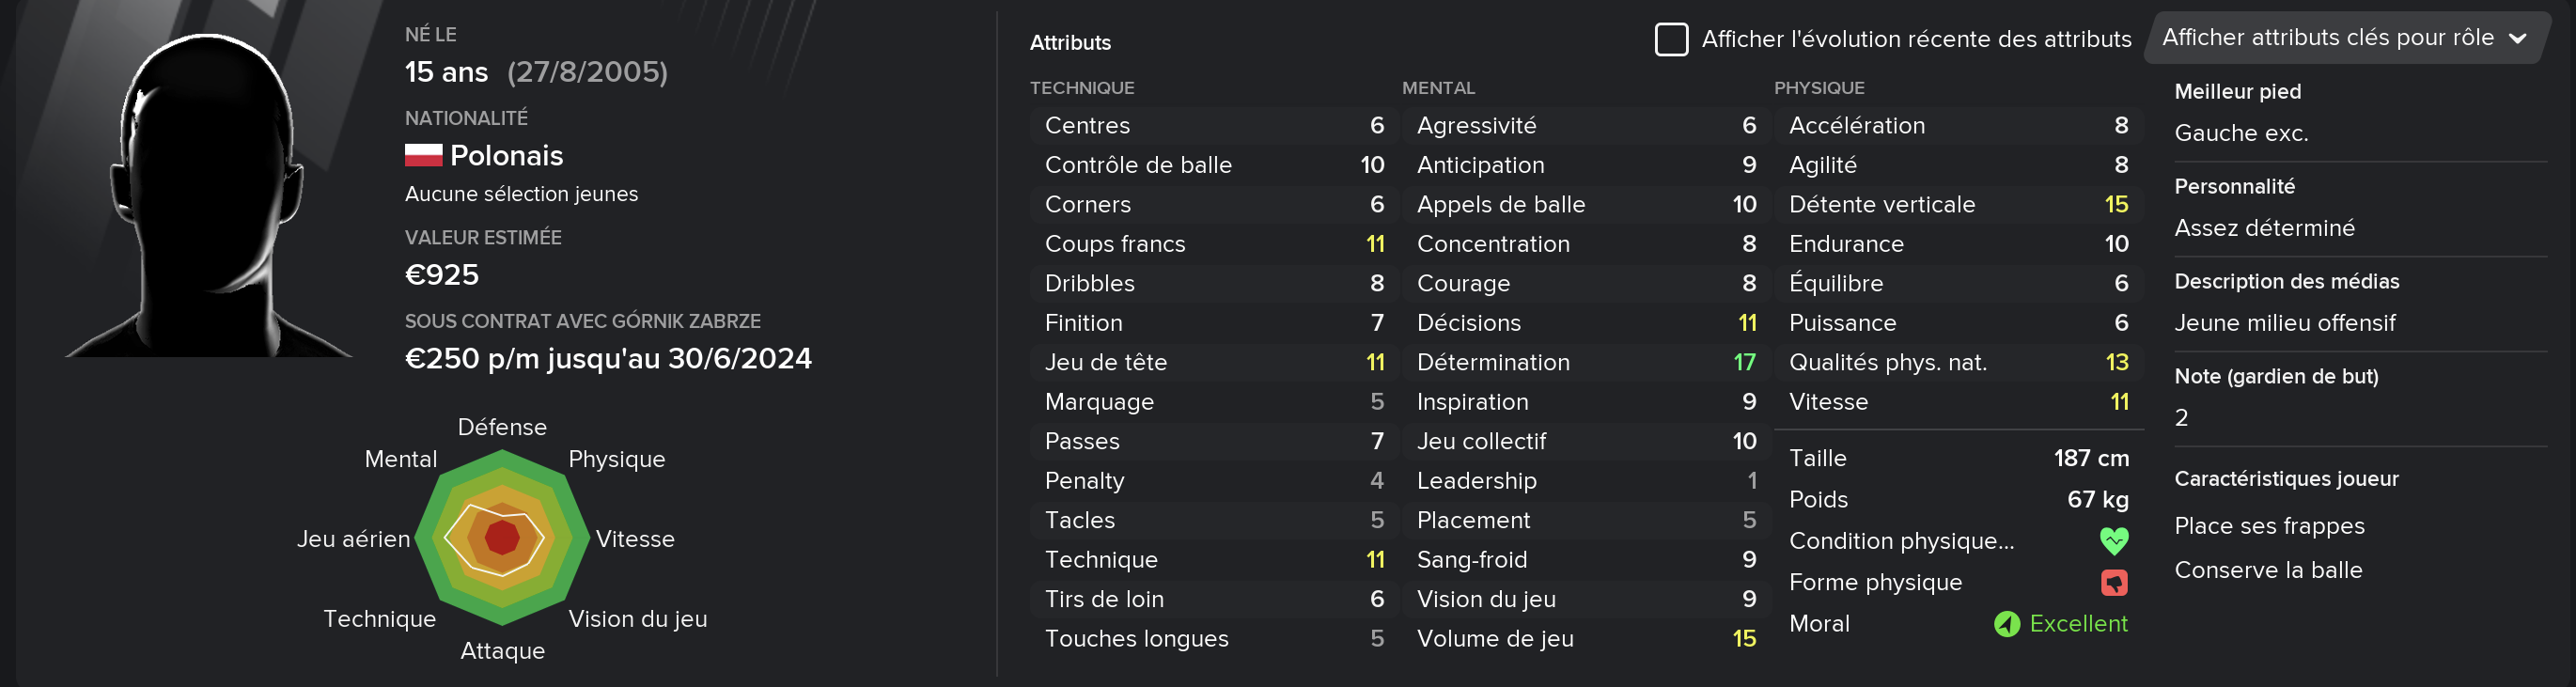Click the Excellent moral label
Viewport: 2576px width, 687px height.
(x=2078, y=624)
